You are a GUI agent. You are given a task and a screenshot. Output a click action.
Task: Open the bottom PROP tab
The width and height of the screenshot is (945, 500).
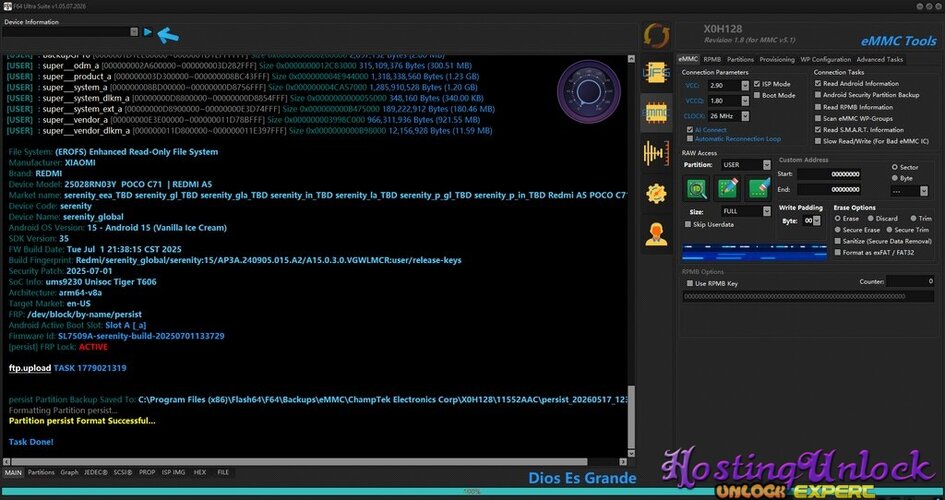coord(147,472)
